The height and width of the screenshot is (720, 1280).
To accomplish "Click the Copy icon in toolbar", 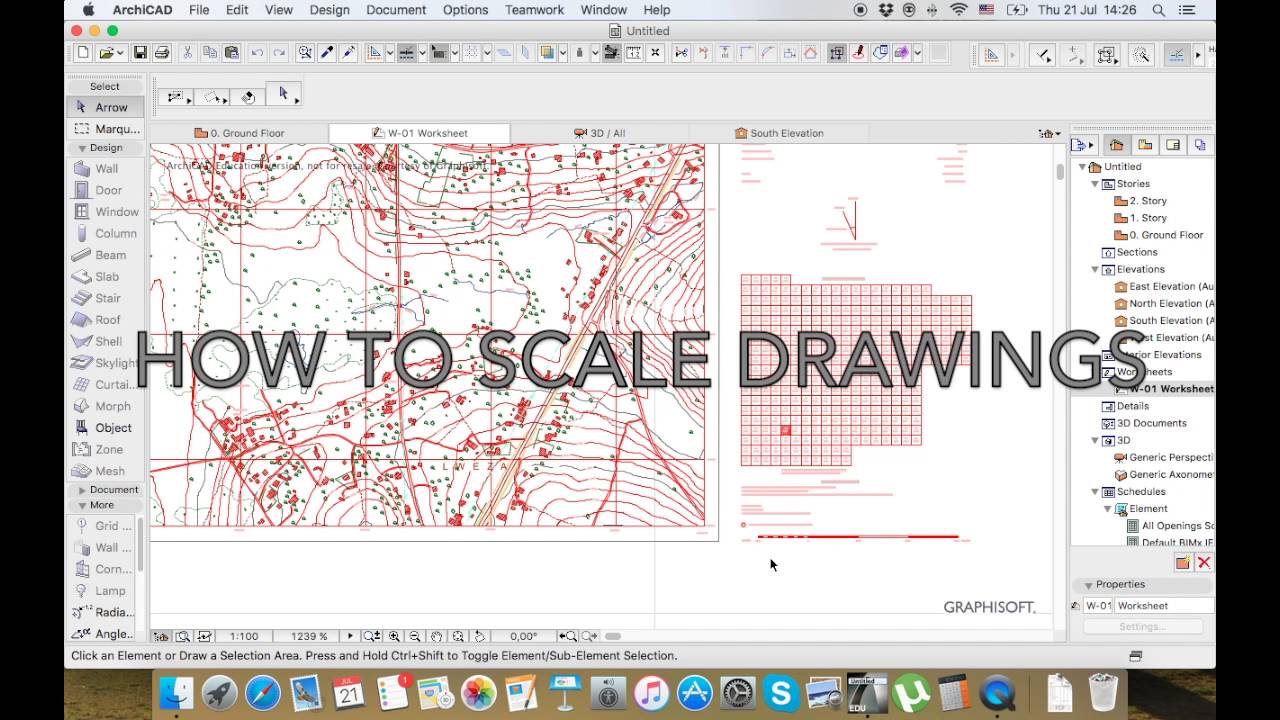I will point(210,53).
